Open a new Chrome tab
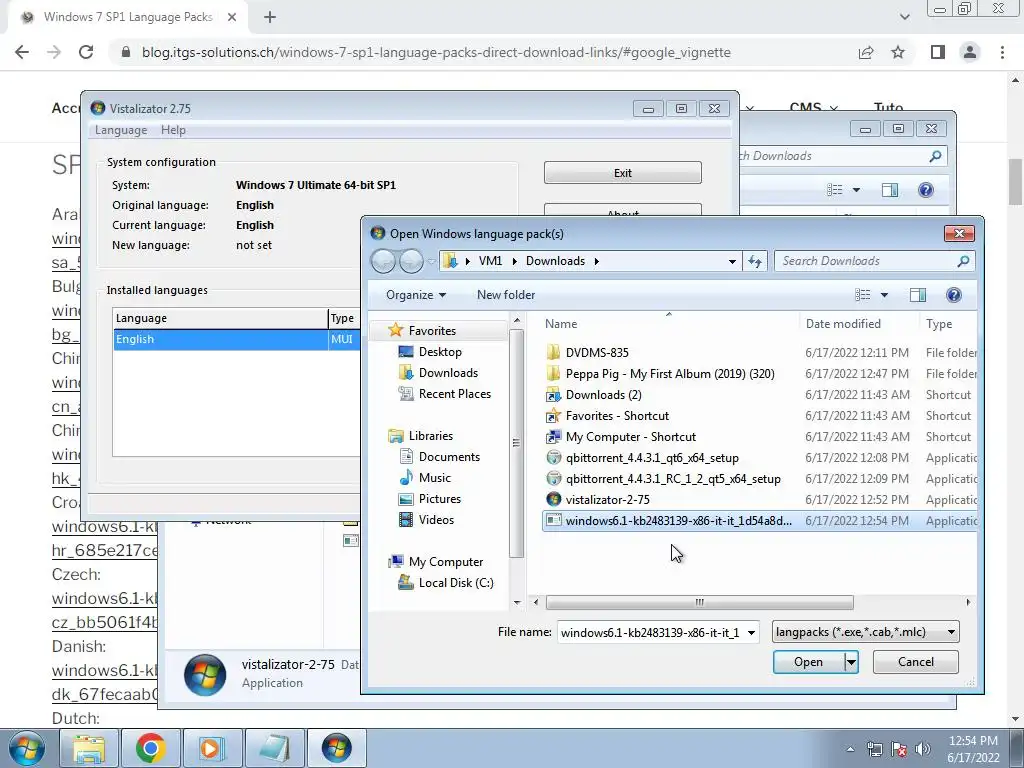 [270, 17]
